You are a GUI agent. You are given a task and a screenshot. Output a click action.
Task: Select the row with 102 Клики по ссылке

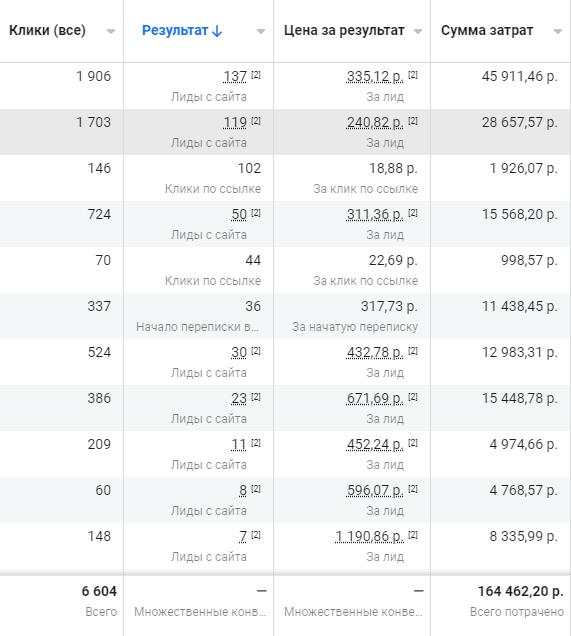286,178
